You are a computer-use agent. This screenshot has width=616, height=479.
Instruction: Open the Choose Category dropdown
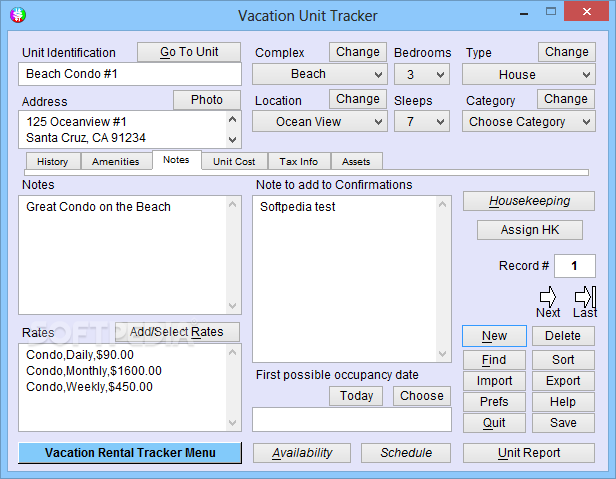(529, 121)
